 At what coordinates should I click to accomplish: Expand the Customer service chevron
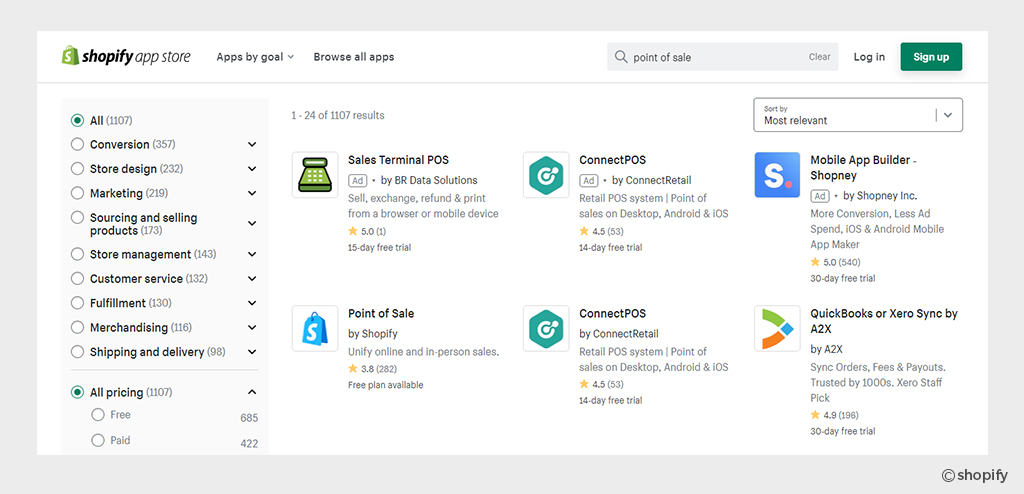pyautogui.click(x=252, y=278)
